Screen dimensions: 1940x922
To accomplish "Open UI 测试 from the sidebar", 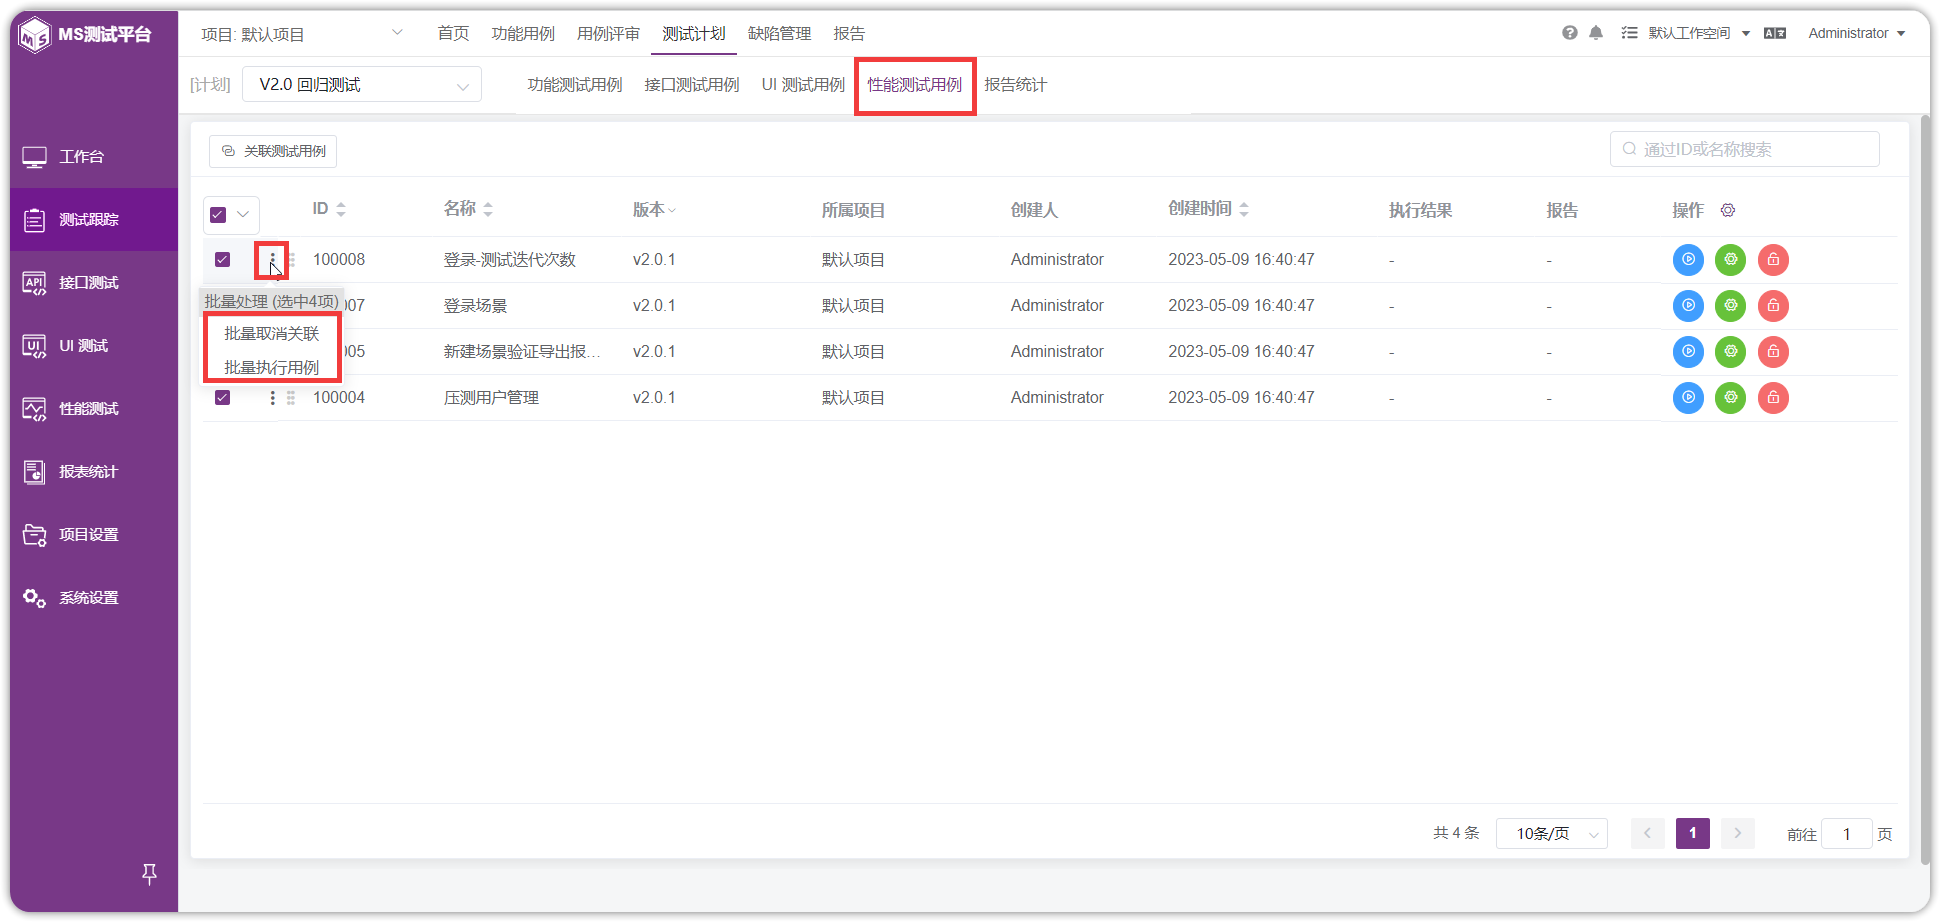I will tap(94, 346).
